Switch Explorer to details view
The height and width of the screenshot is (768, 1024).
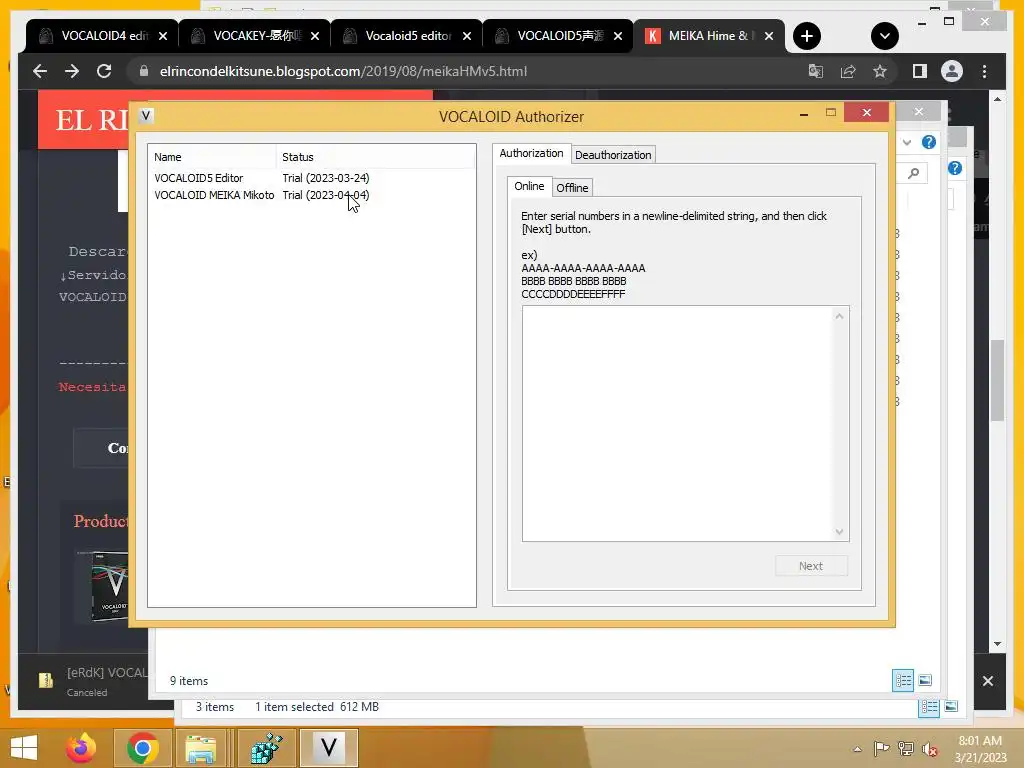903,680
